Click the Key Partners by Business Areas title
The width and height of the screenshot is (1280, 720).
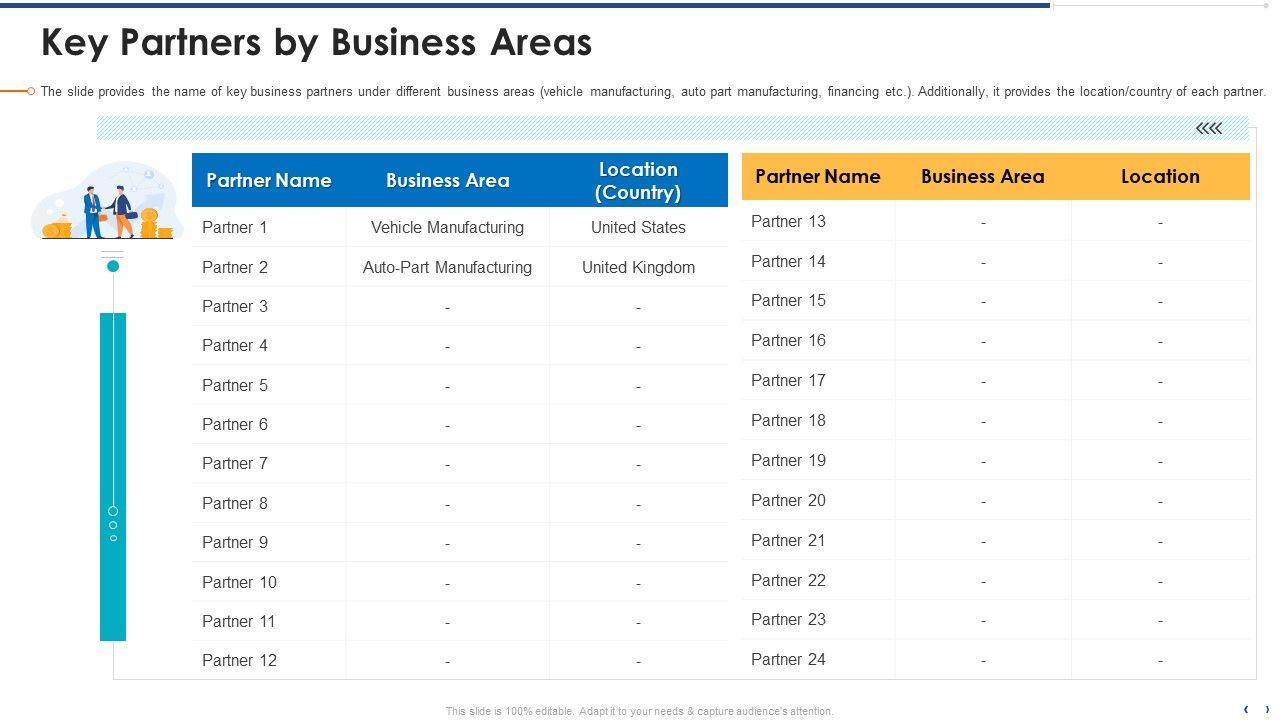[x=316, y=43]
